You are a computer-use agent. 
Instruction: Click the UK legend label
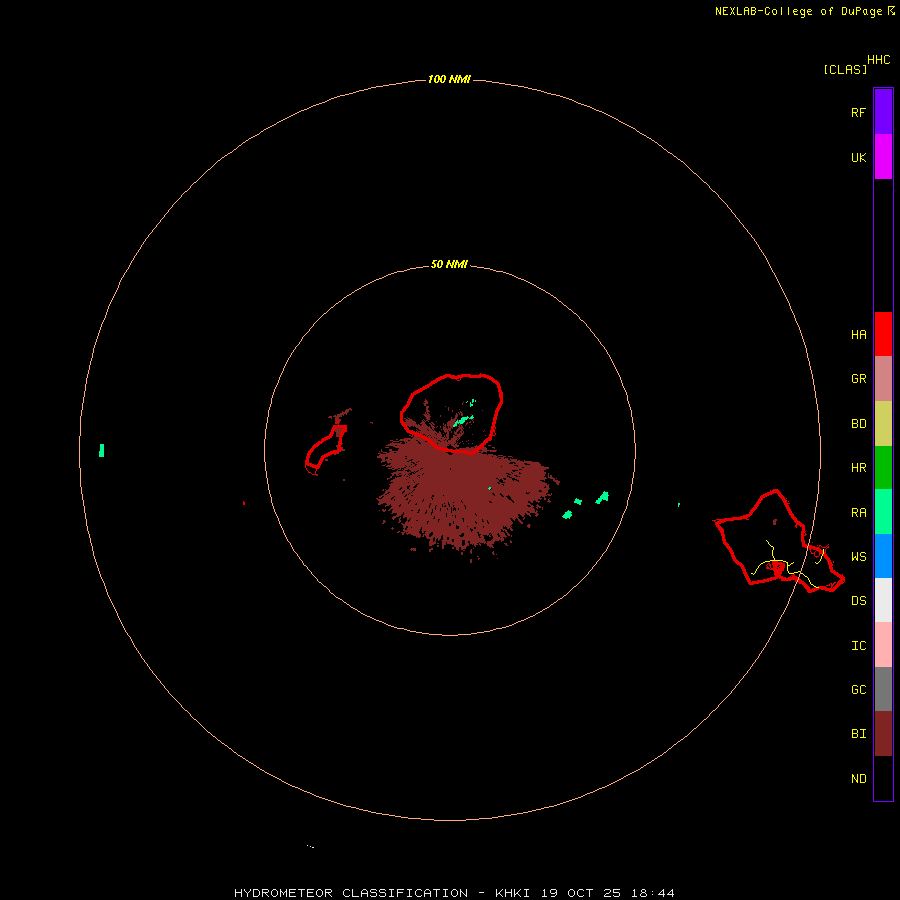tap(858, 157)
